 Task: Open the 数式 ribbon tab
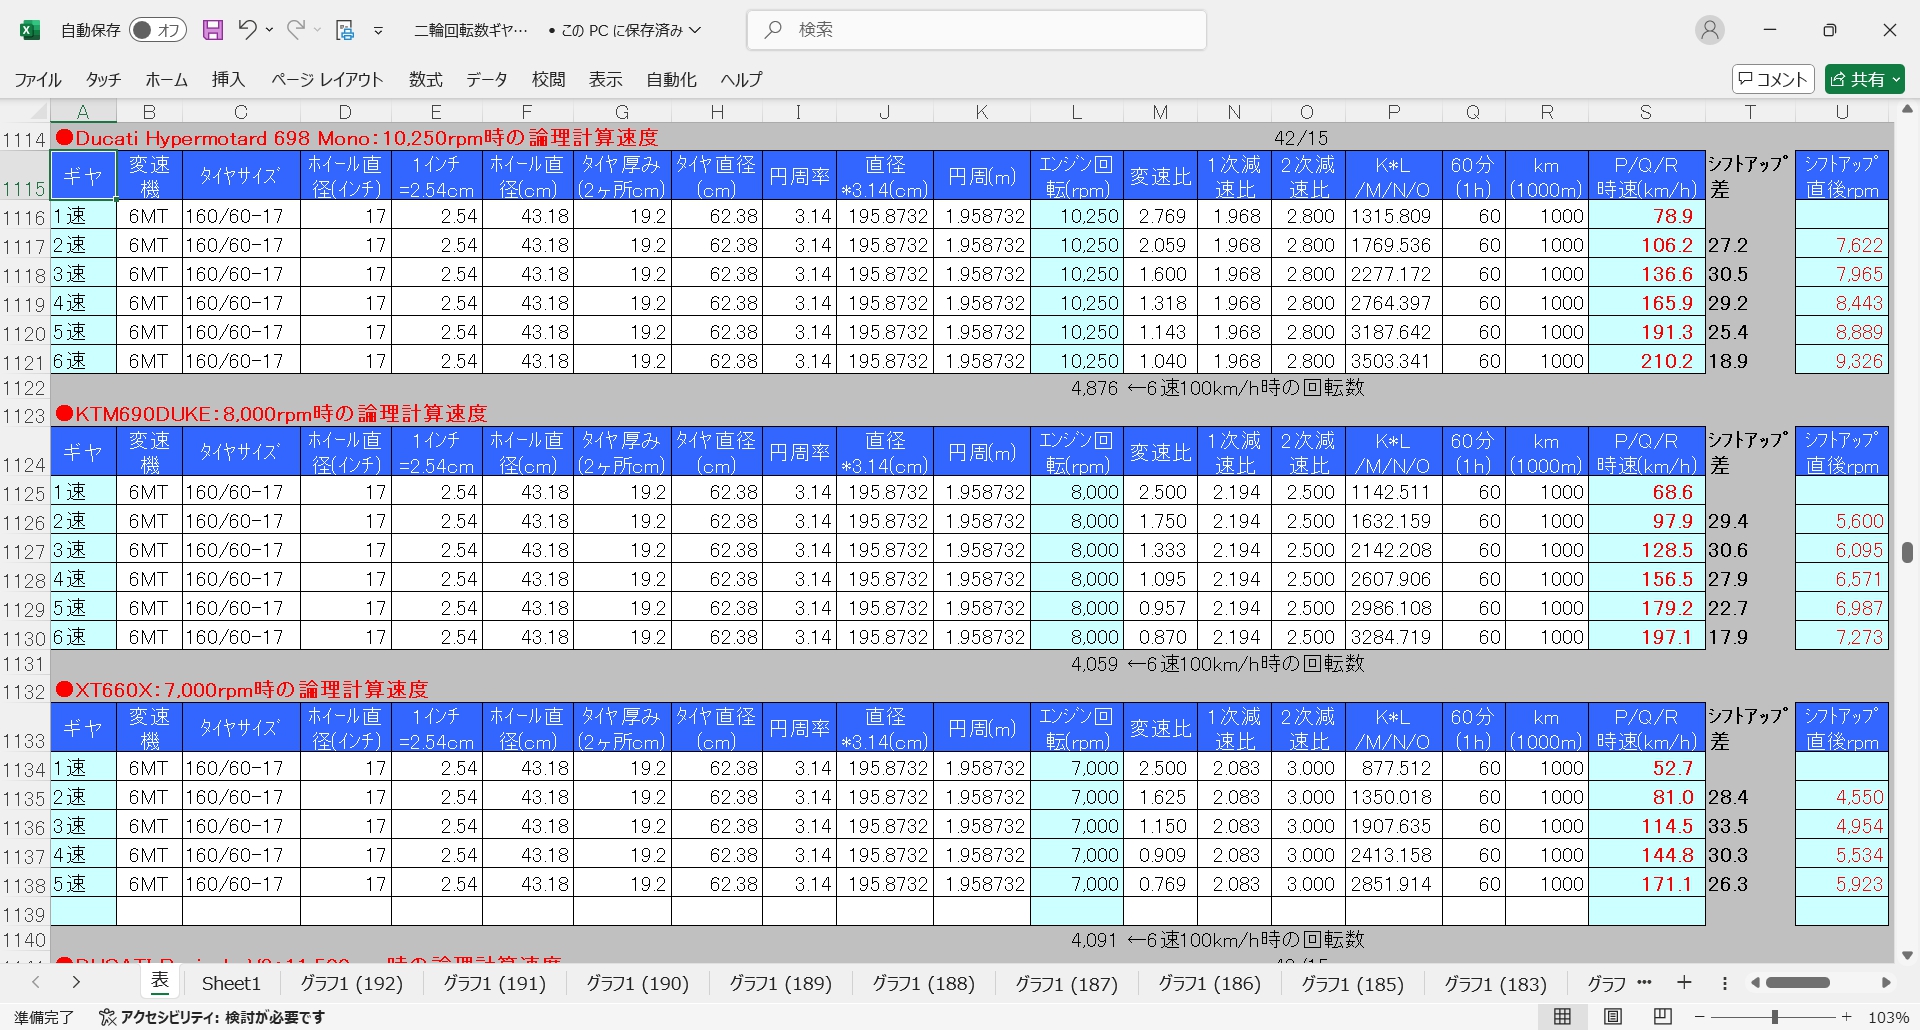[425, 79]
